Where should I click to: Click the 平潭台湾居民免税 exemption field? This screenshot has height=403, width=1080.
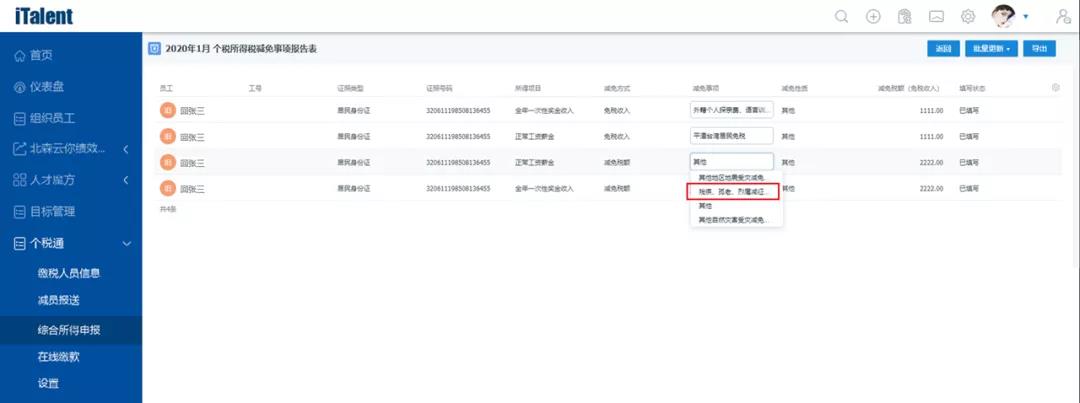click(732, 136)
